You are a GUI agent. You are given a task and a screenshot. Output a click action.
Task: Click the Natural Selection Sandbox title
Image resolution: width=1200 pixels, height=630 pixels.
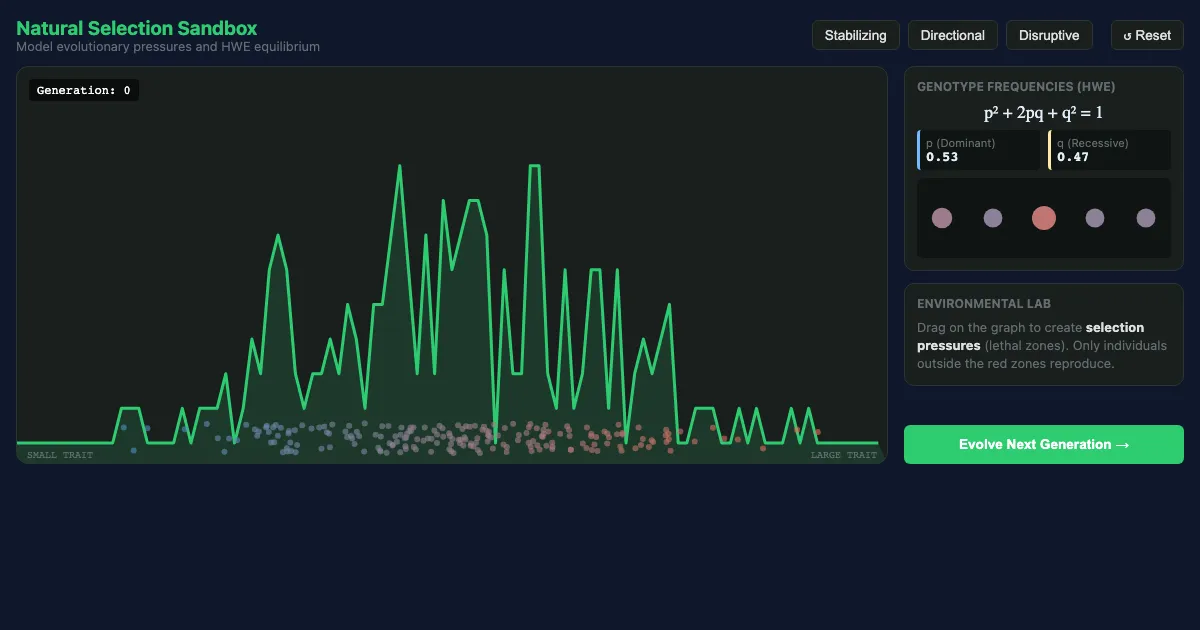(x=137, y=29)
